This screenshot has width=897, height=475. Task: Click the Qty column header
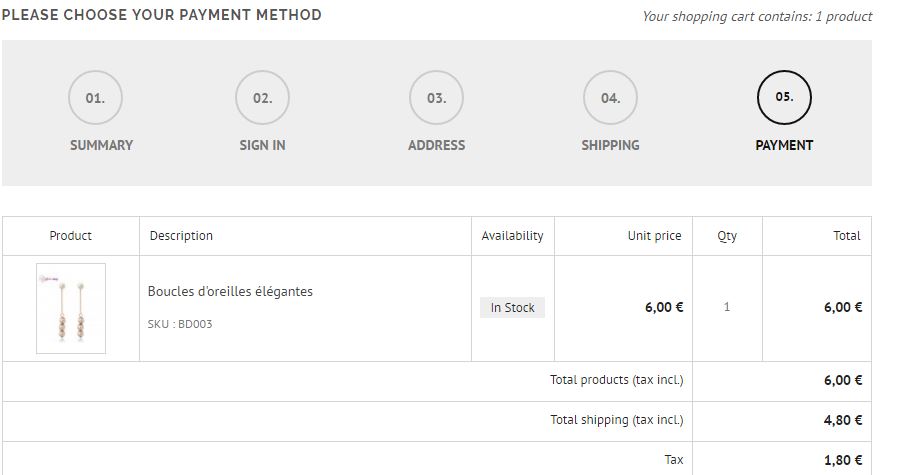point(727,236)
